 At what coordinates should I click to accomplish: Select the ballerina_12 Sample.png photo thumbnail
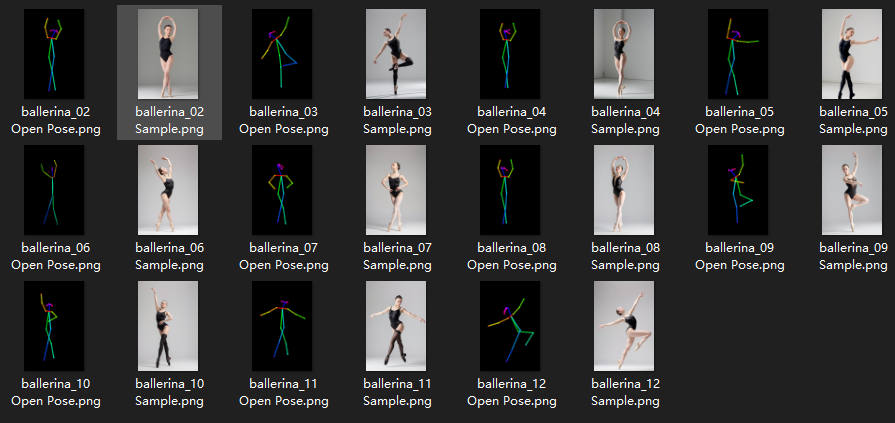click(x=624, y=326)
